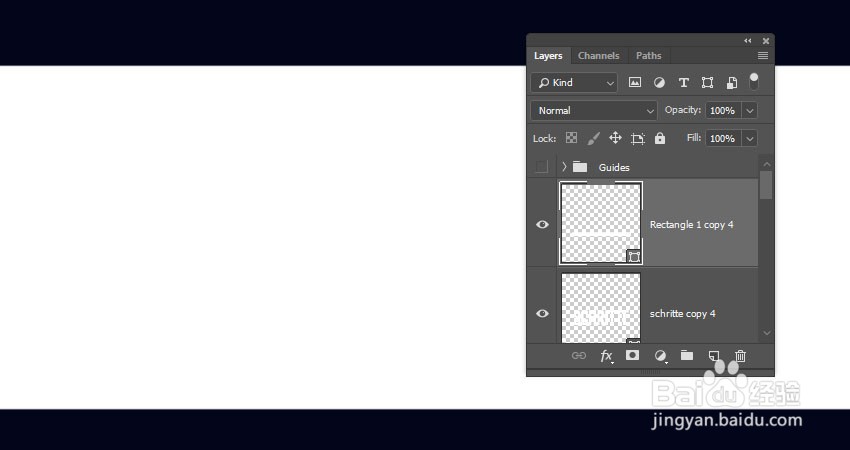
Task: Select the Layers tab
Action: 548,56
